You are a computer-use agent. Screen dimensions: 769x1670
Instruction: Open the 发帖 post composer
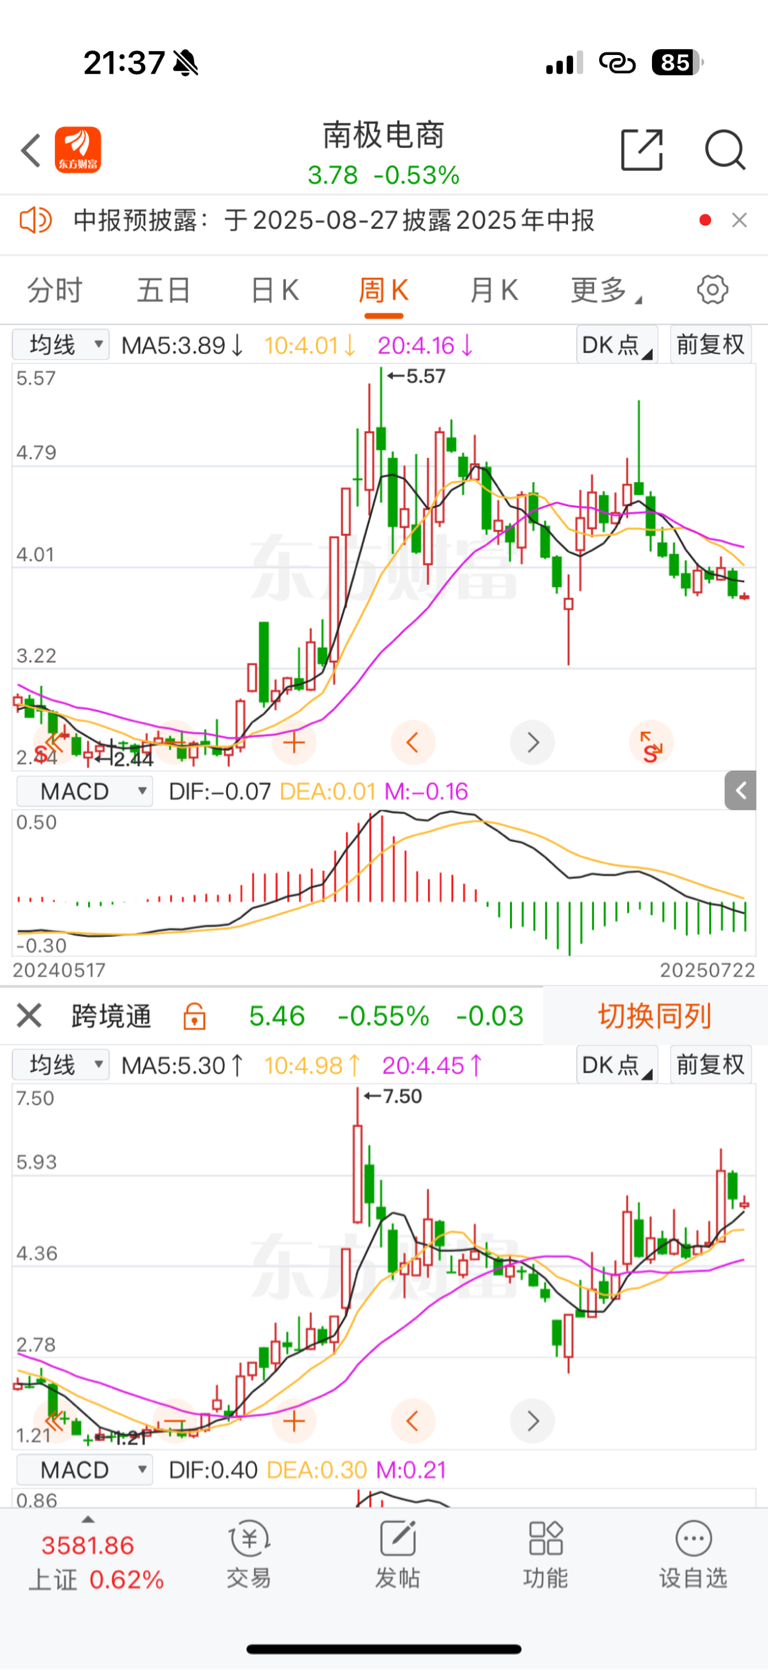(x=397, y=1555)
